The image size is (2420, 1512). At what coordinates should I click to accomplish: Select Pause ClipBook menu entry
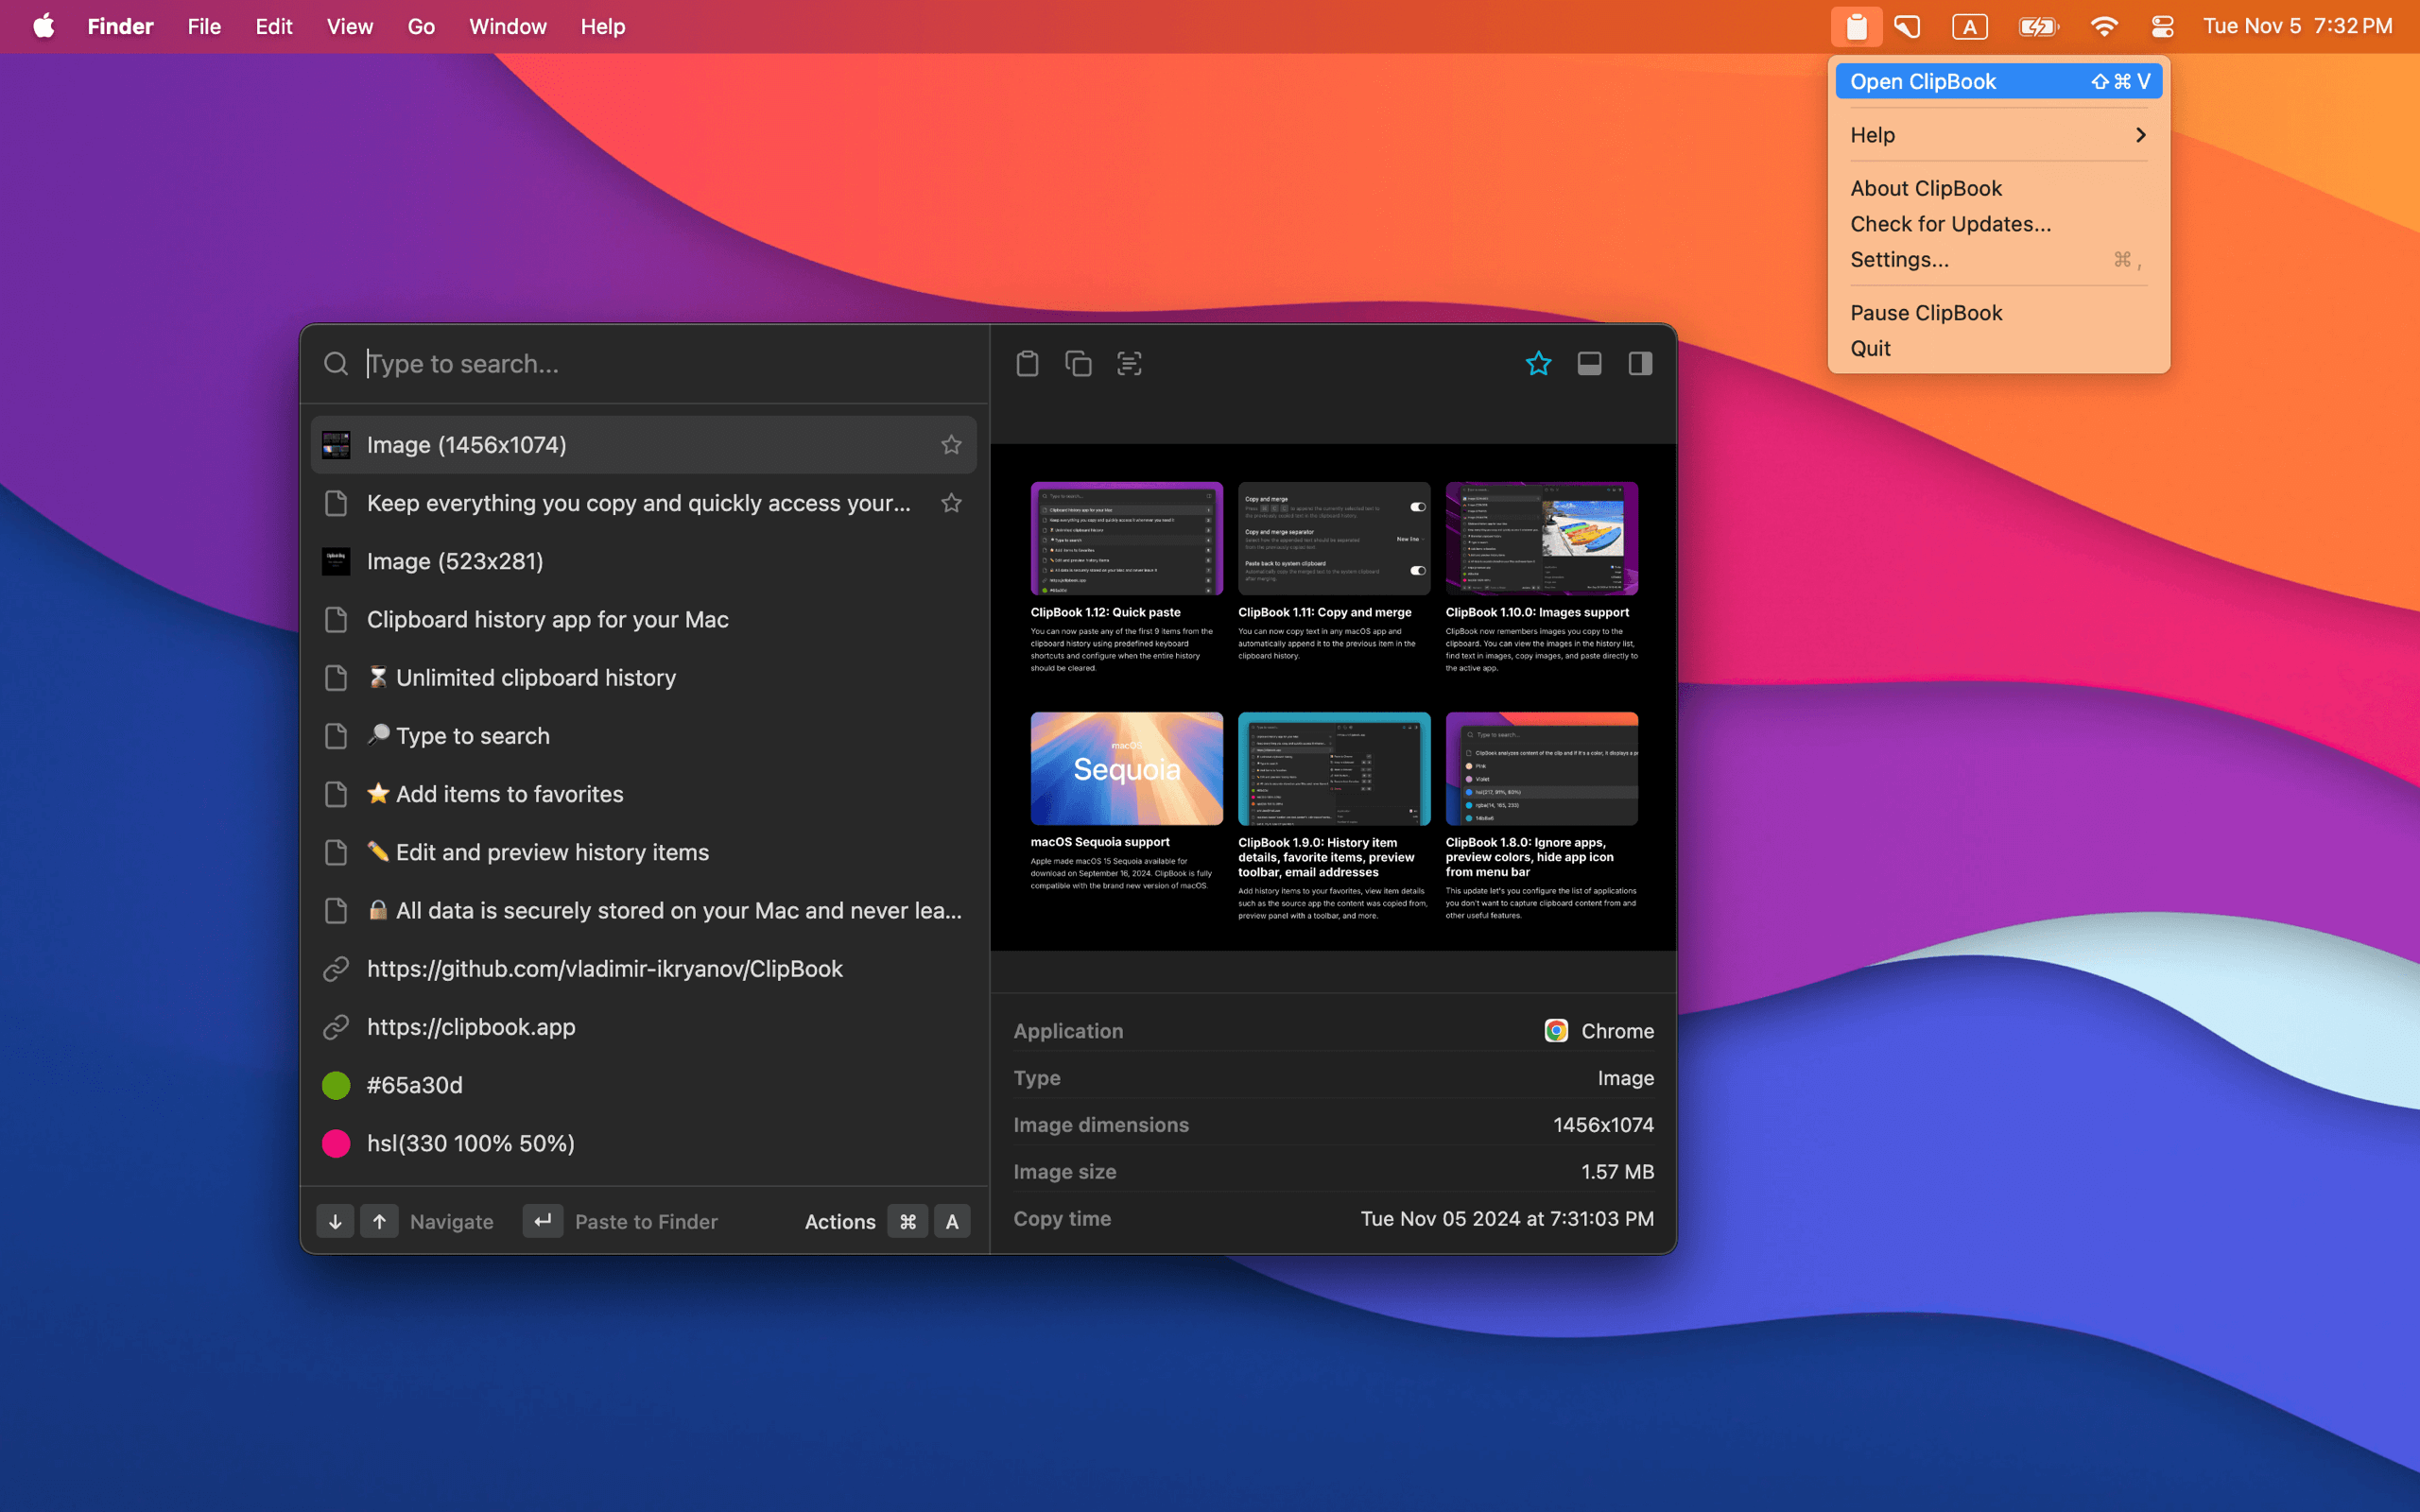pos(1998,313)
